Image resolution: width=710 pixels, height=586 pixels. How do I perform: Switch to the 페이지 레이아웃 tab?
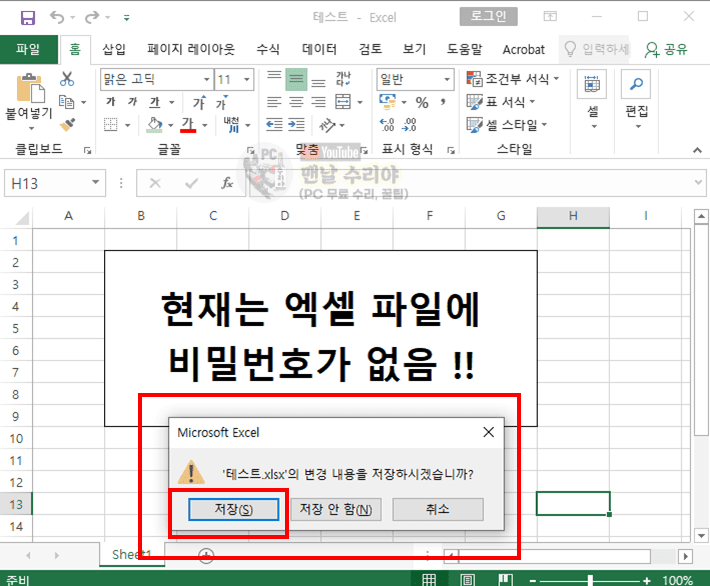pos(191,49)
